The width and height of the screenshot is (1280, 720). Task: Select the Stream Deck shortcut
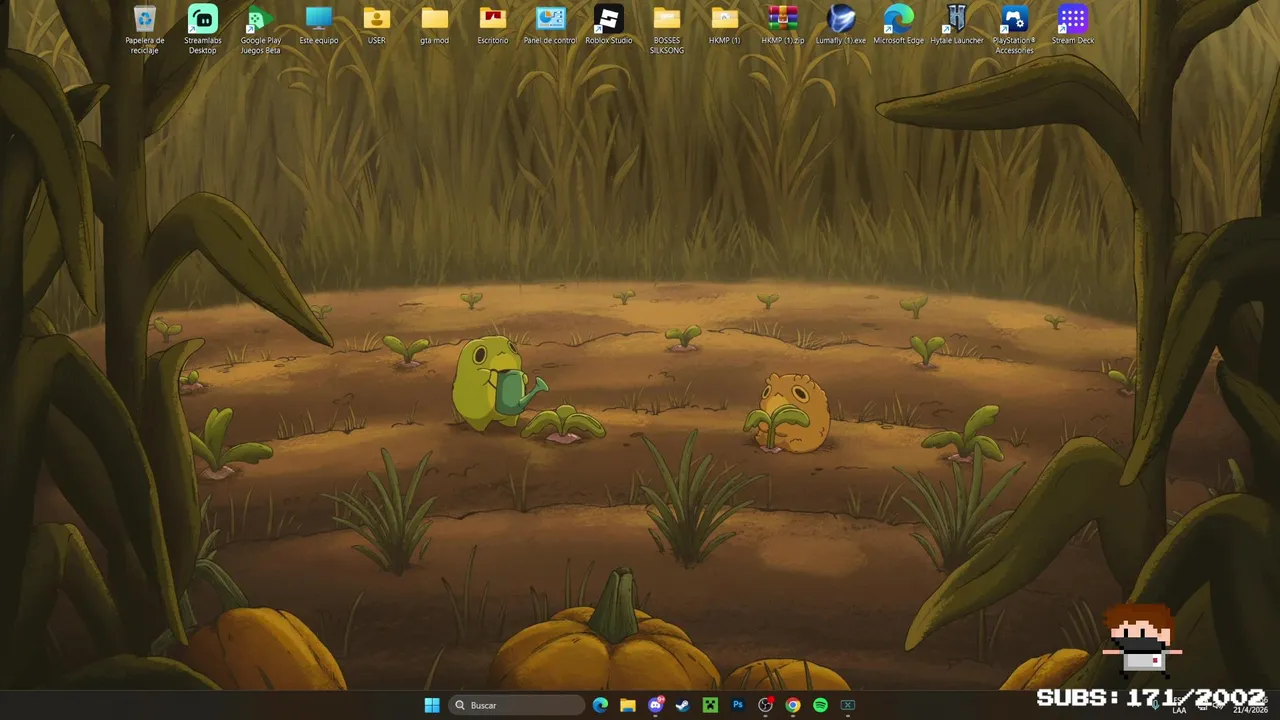click(1072, 25)
